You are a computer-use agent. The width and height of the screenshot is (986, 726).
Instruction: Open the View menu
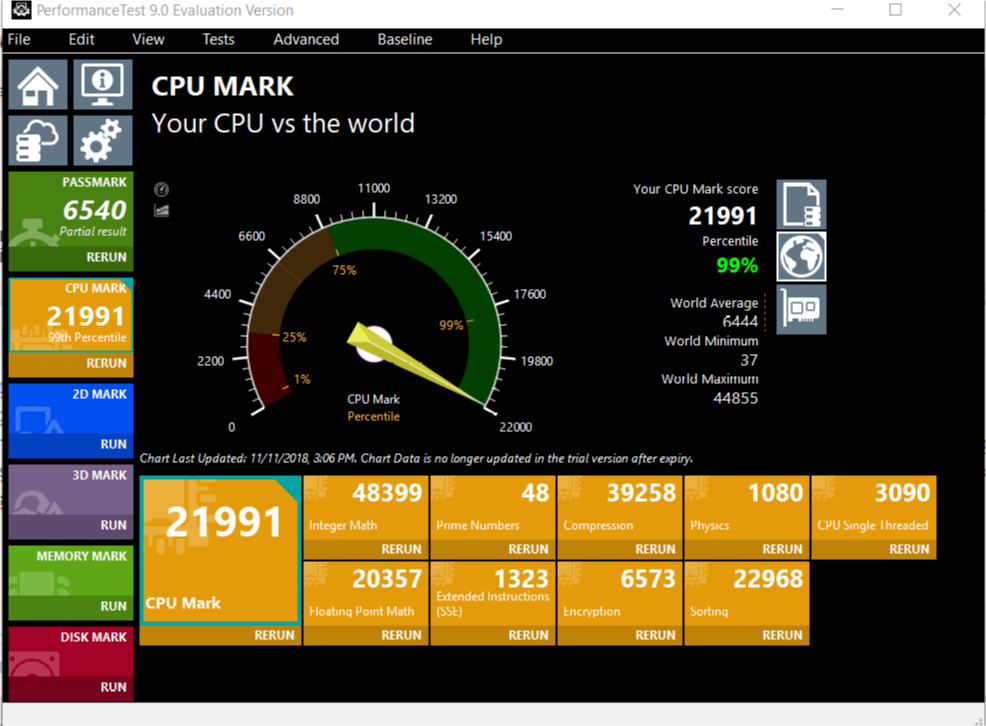148,40
